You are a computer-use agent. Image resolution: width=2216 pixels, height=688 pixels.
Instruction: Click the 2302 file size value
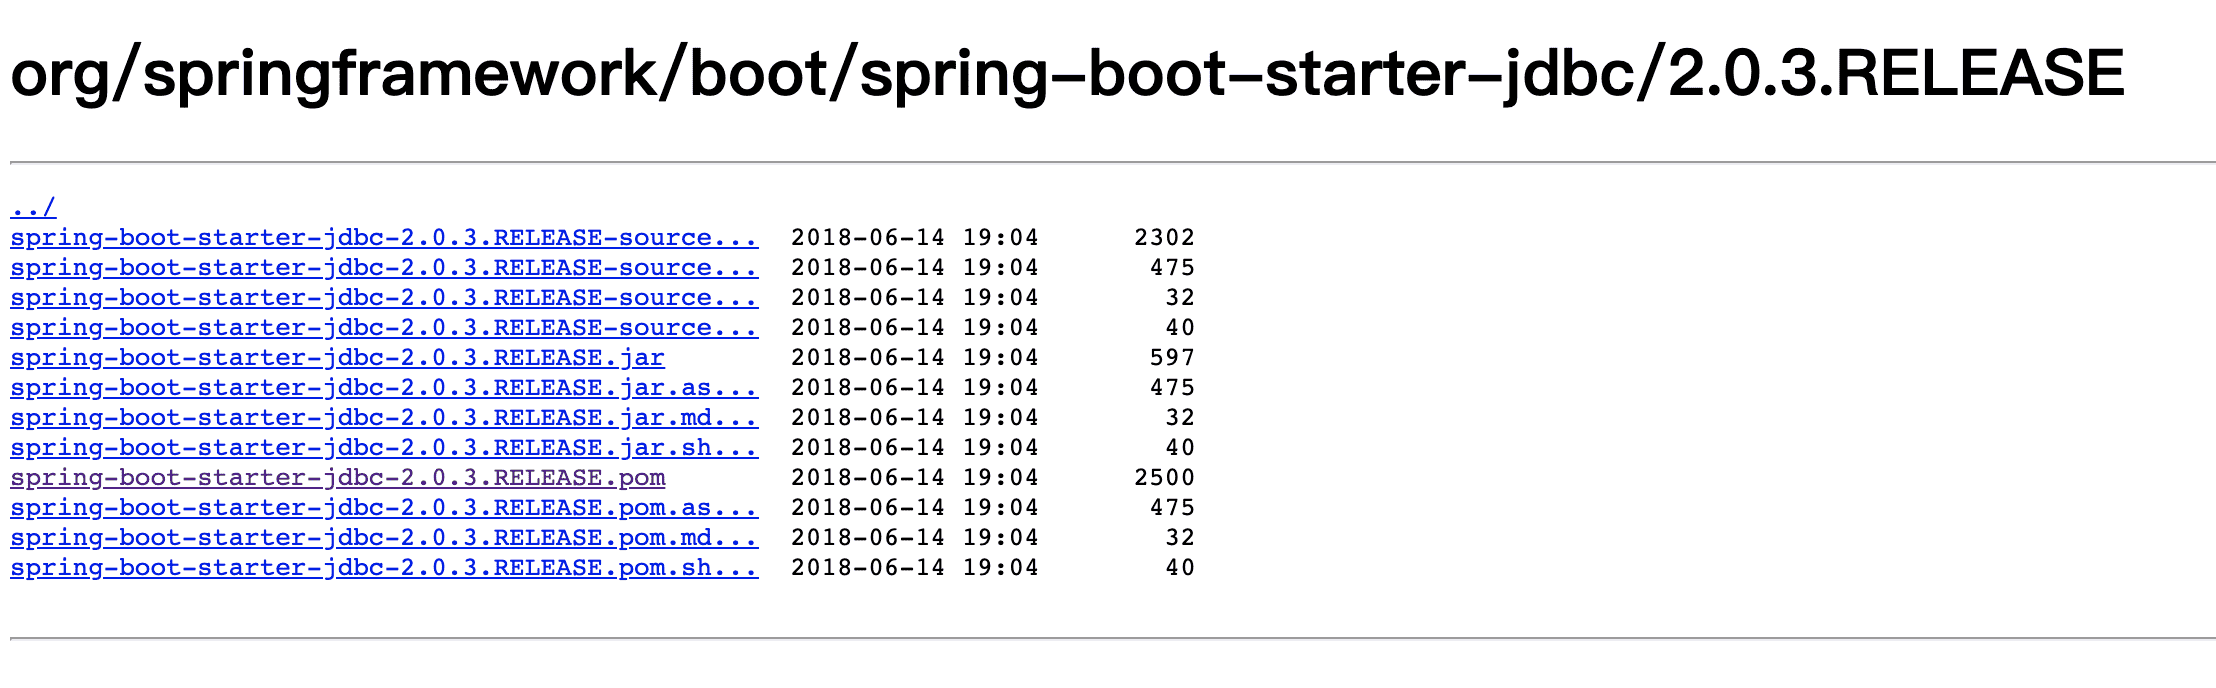[1164, 238]
